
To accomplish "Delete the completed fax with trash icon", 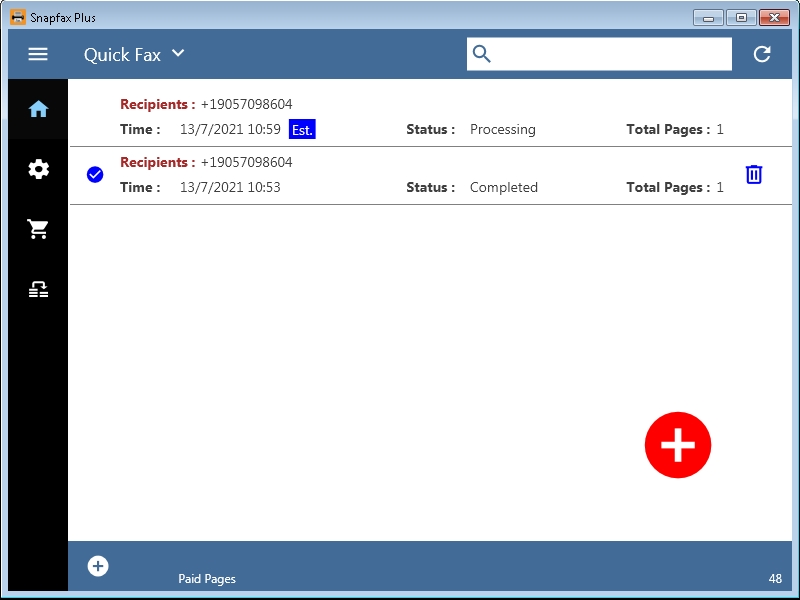I will tap(754, 175).
